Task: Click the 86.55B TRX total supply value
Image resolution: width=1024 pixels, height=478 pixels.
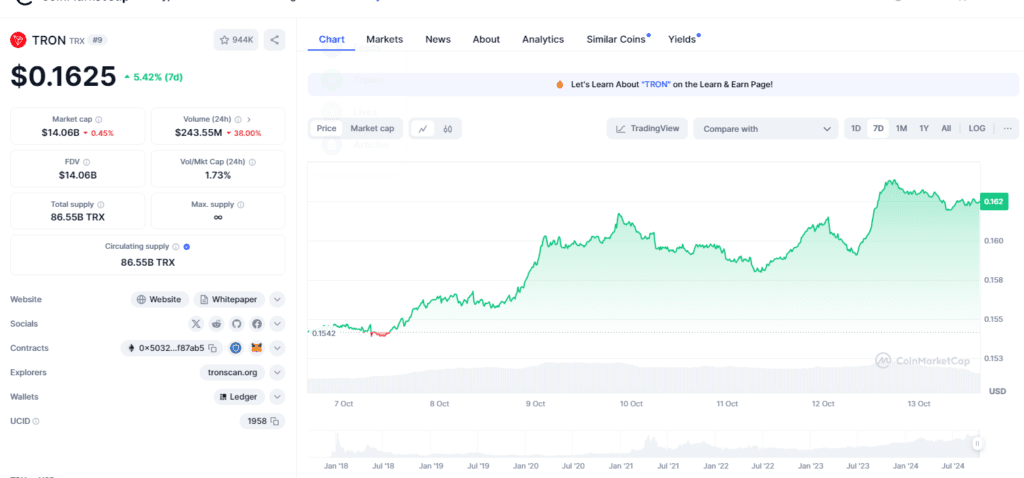Action: tap(78, 217)
